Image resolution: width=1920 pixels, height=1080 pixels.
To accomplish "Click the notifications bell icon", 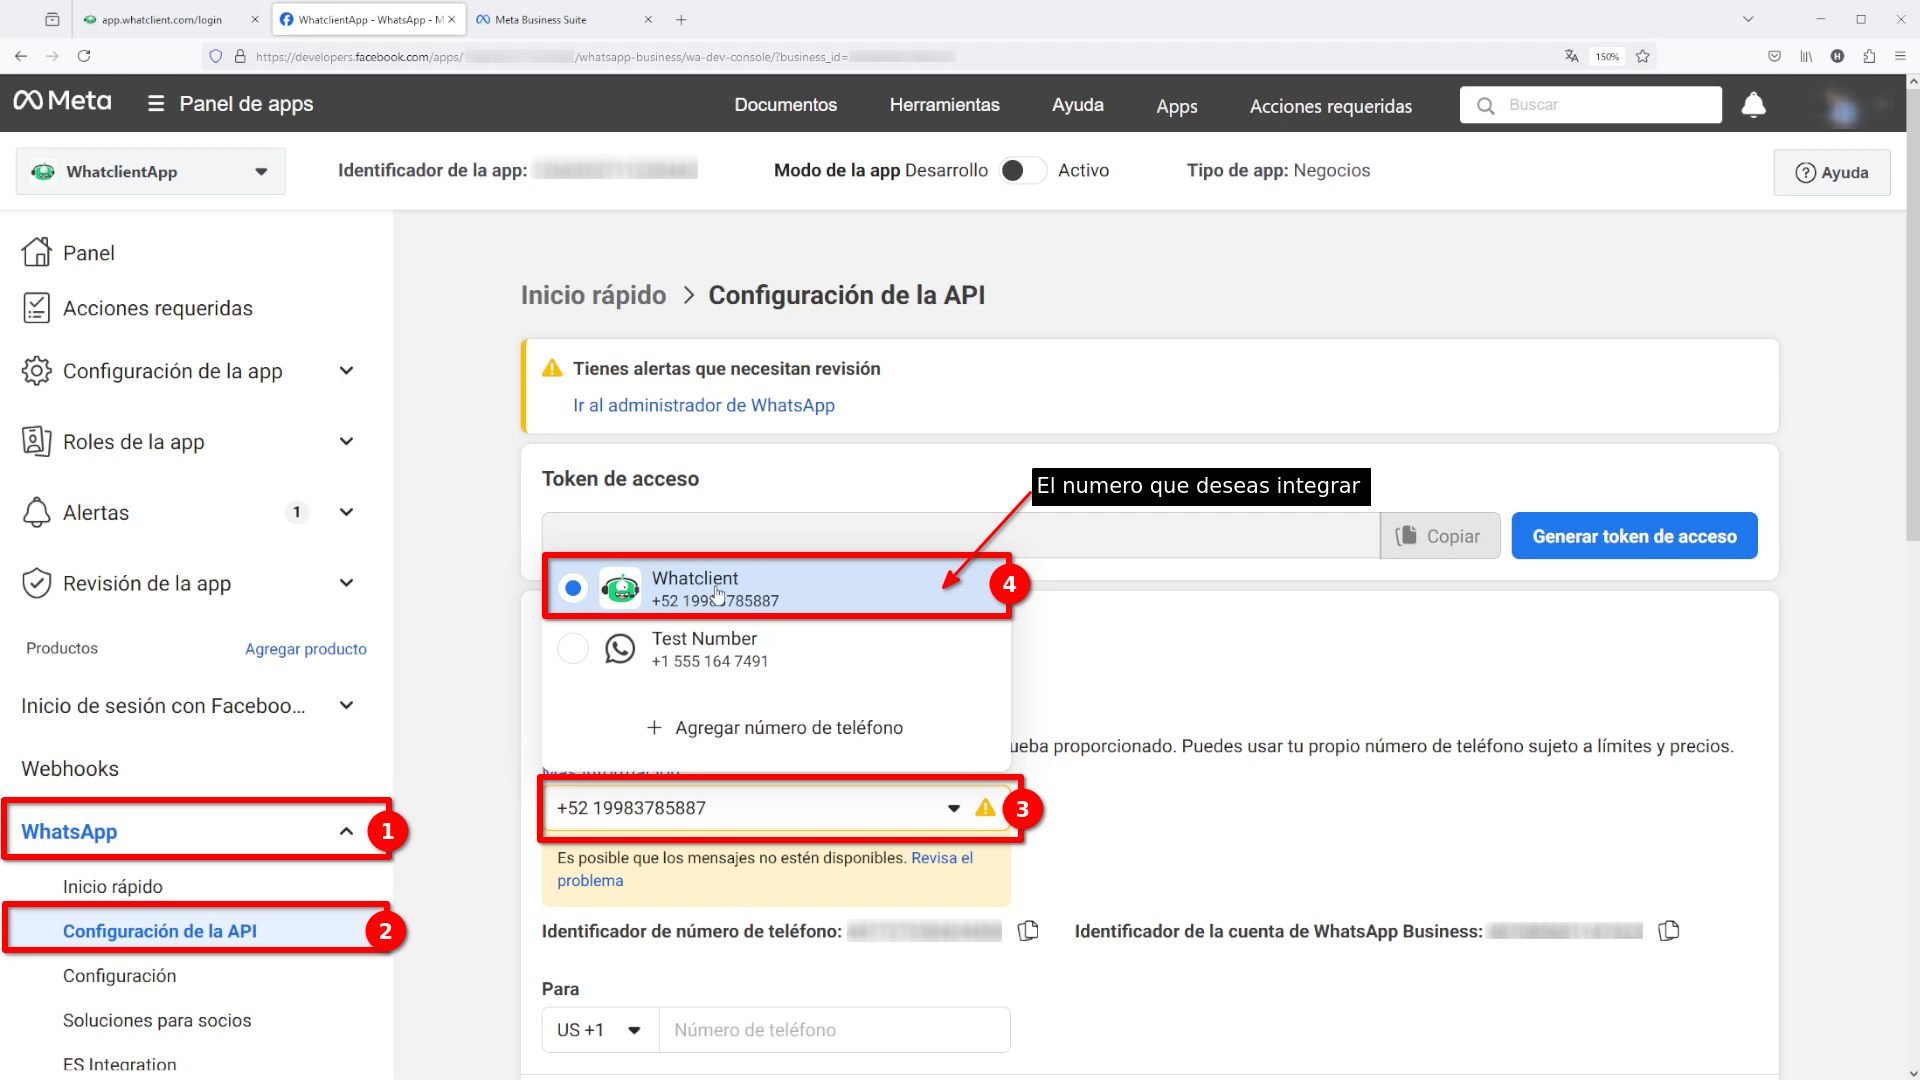I will 1753,105.
